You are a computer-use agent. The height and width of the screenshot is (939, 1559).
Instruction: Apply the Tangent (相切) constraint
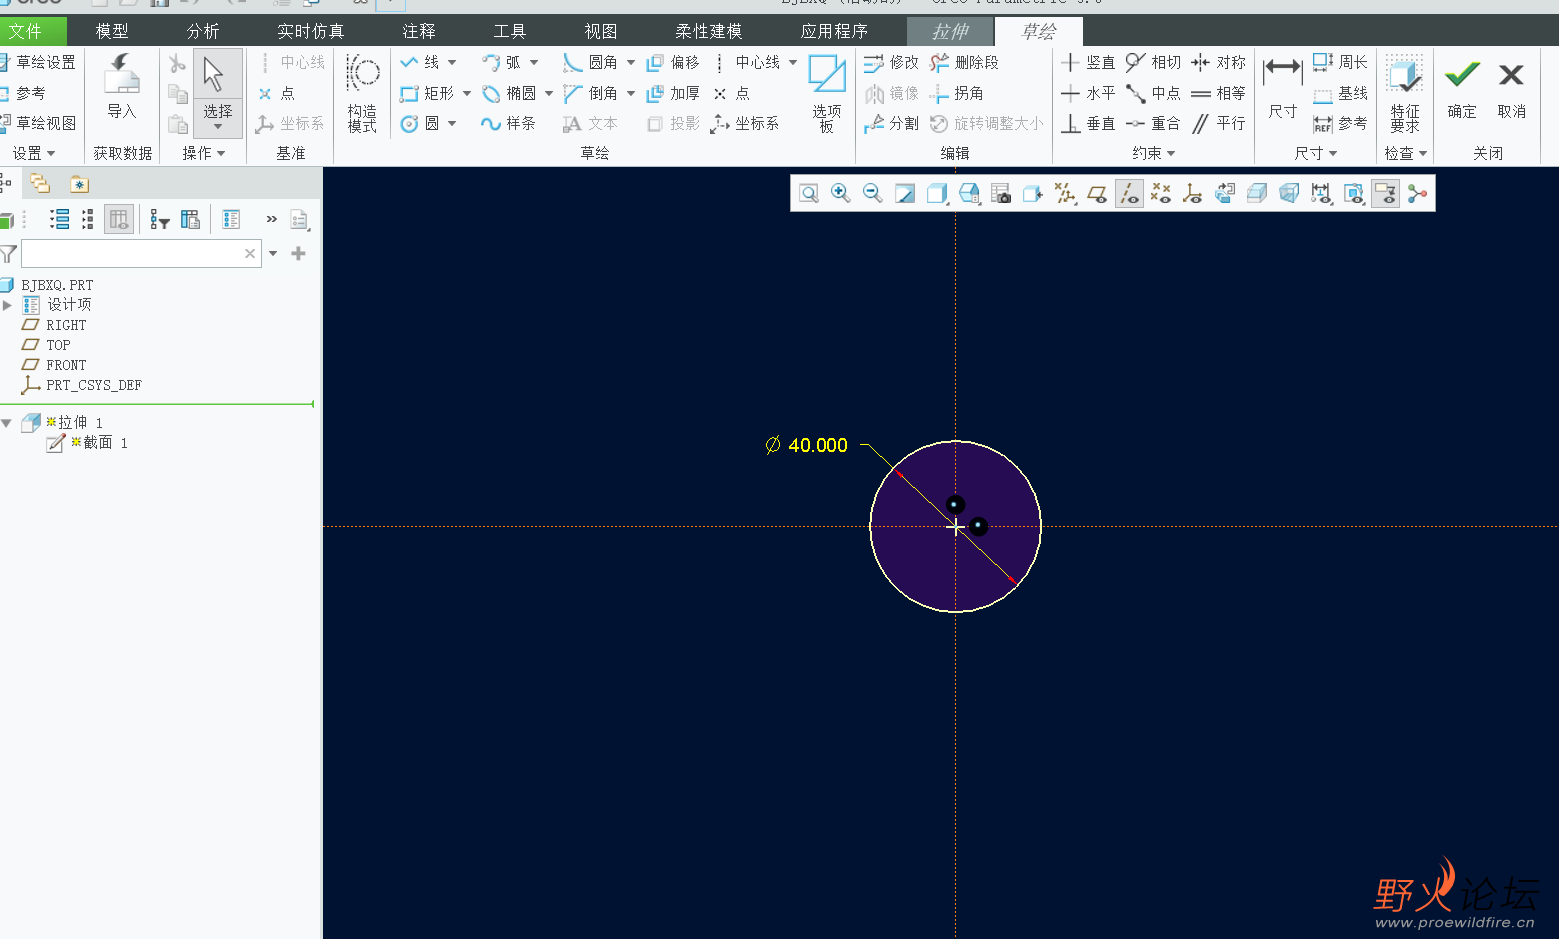pos(1153,62)
